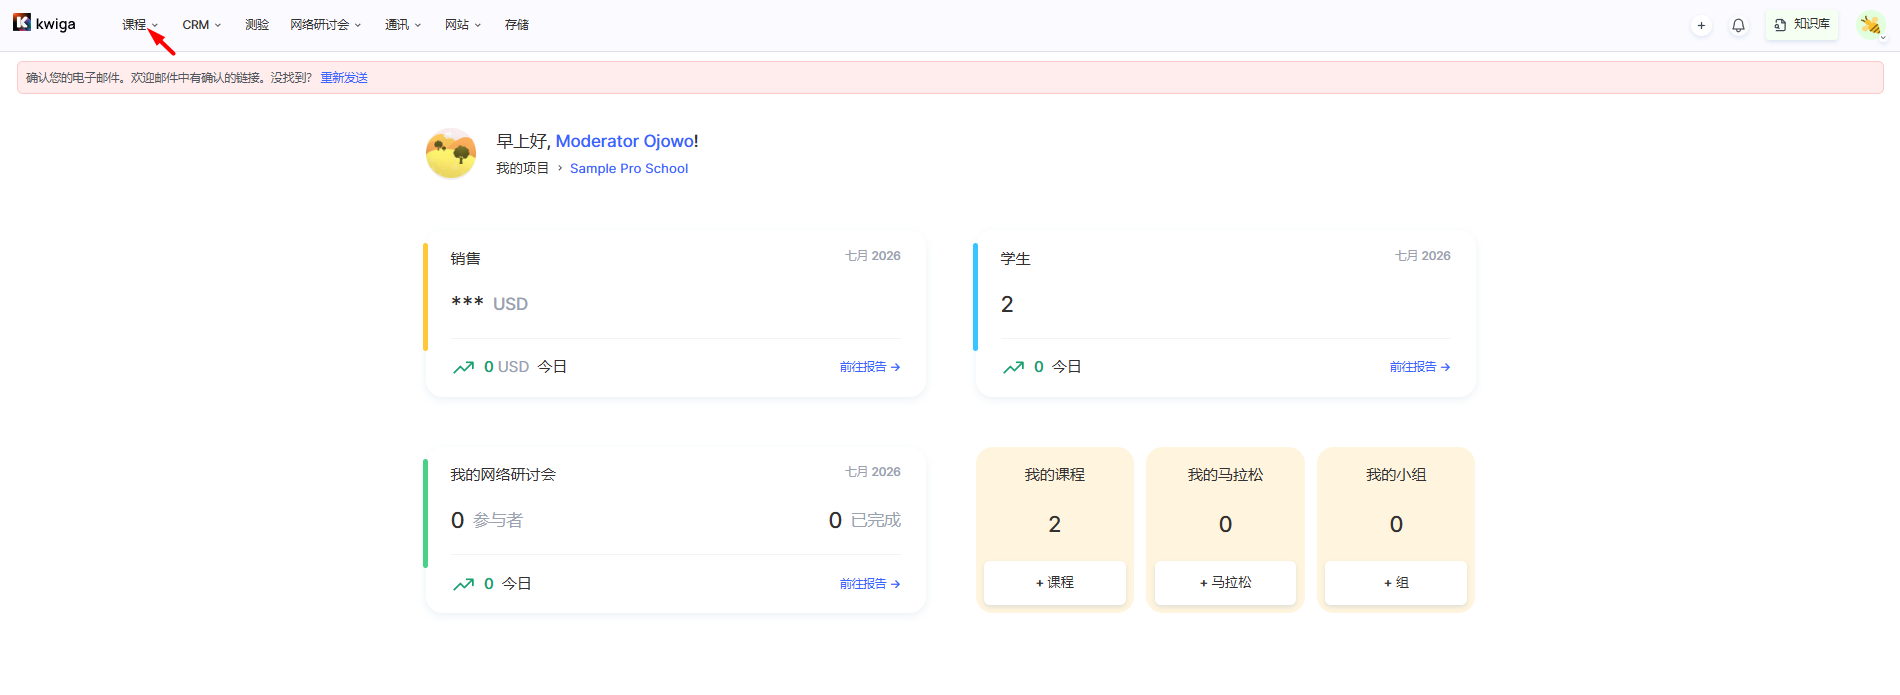Open the notifications bell icon
The height and width of the screenshot is (695, 1900).
pos(1738,25)
